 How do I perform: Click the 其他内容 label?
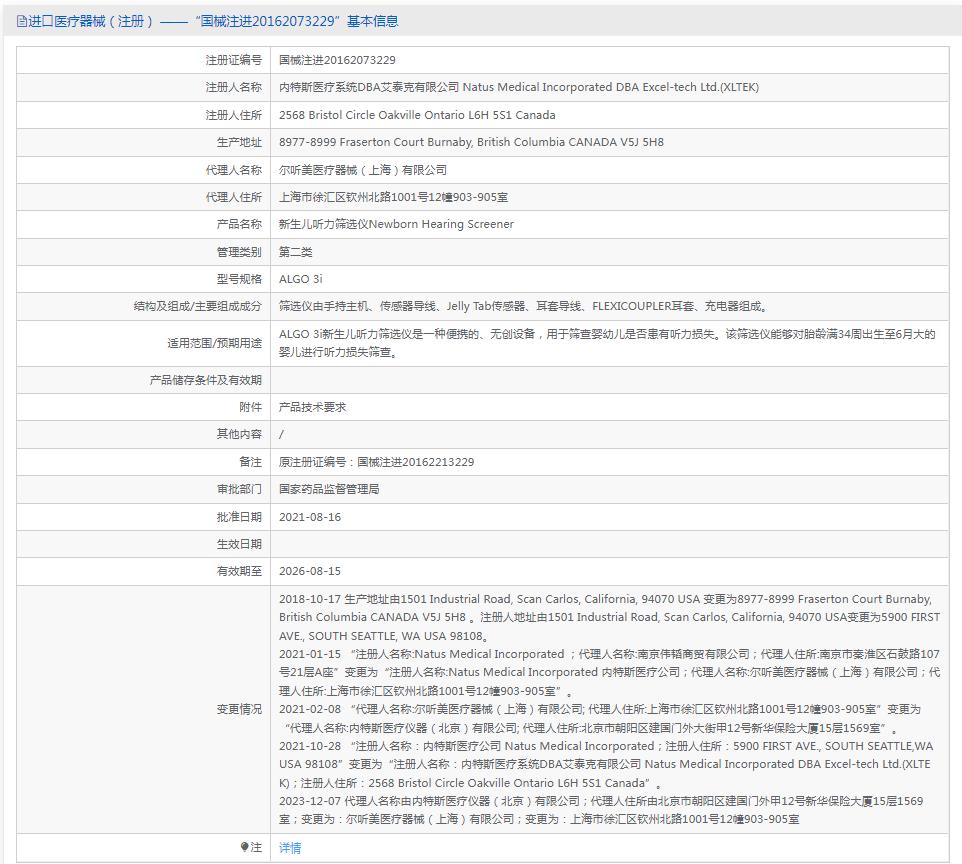point(239,434)
